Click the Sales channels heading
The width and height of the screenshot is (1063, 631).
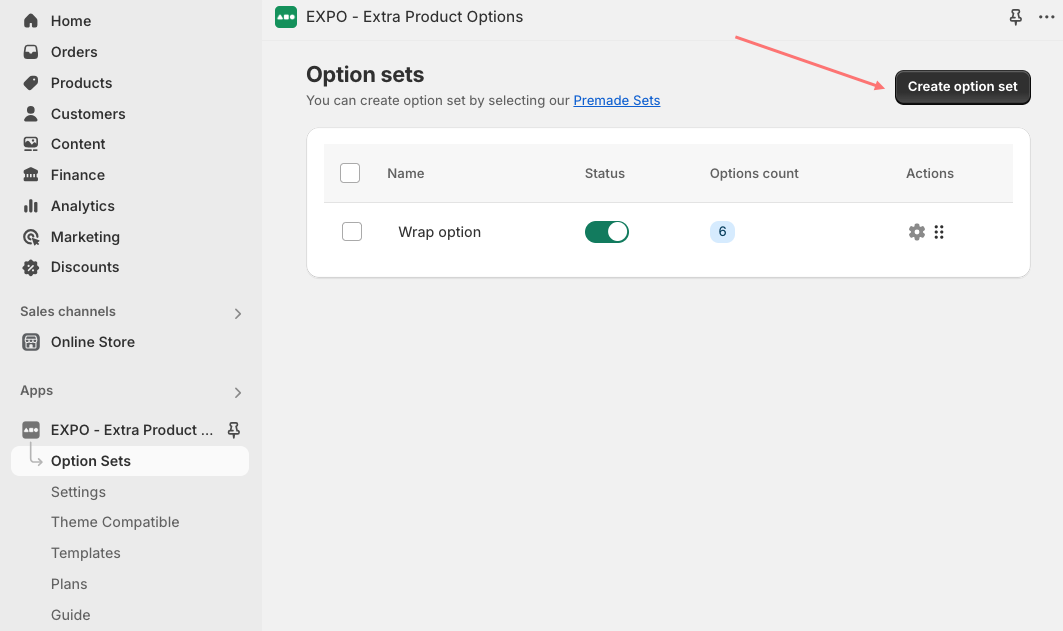pos(68,312)
